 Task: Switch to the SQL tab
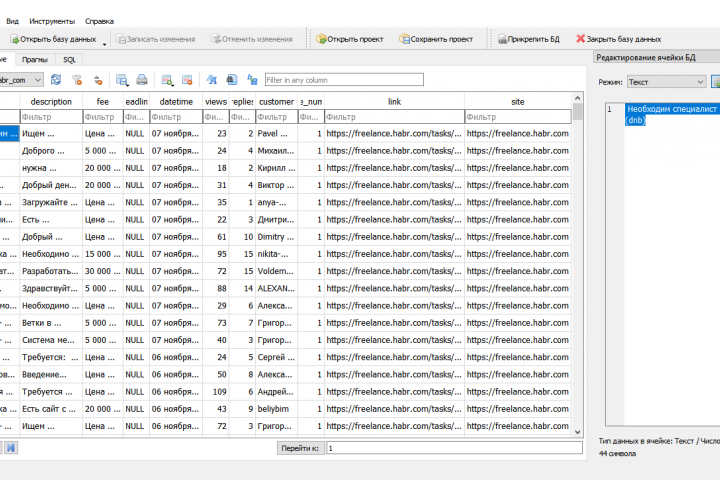click(x=69, y=60)
